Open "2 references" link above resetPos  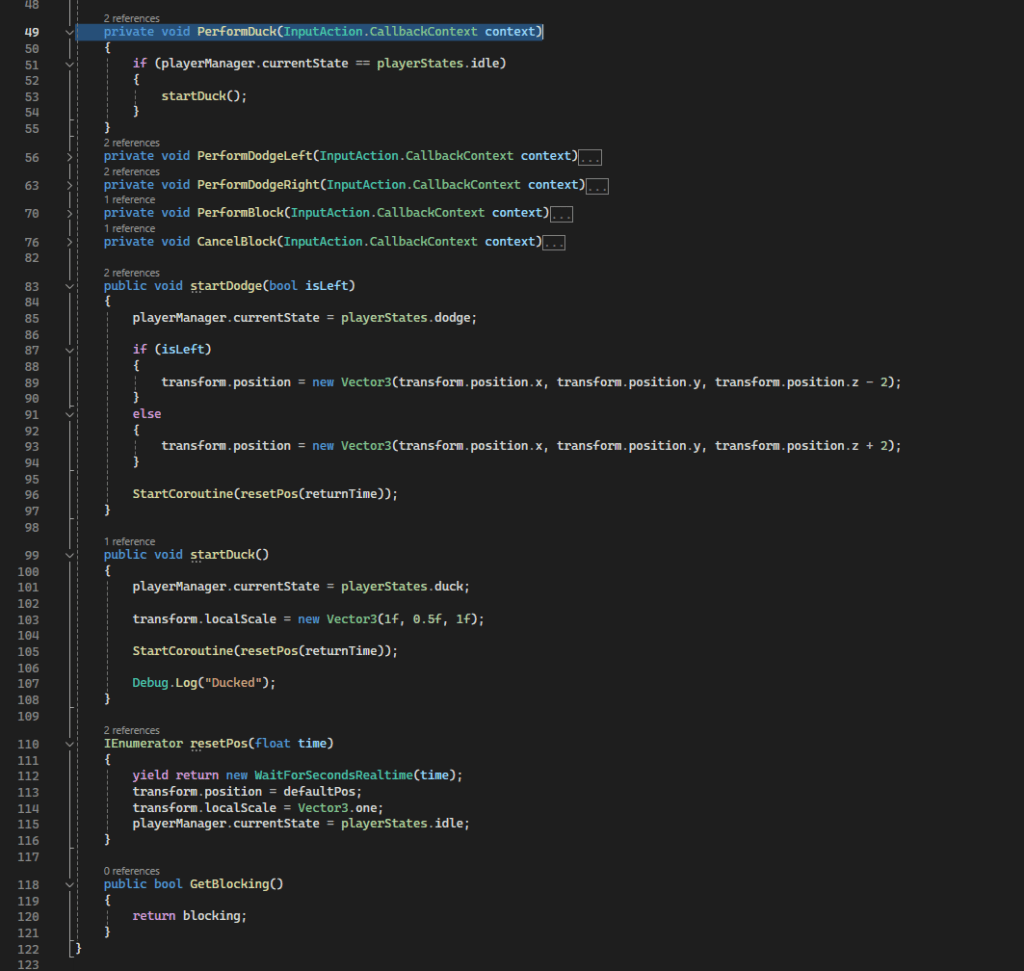pos(131,730)
